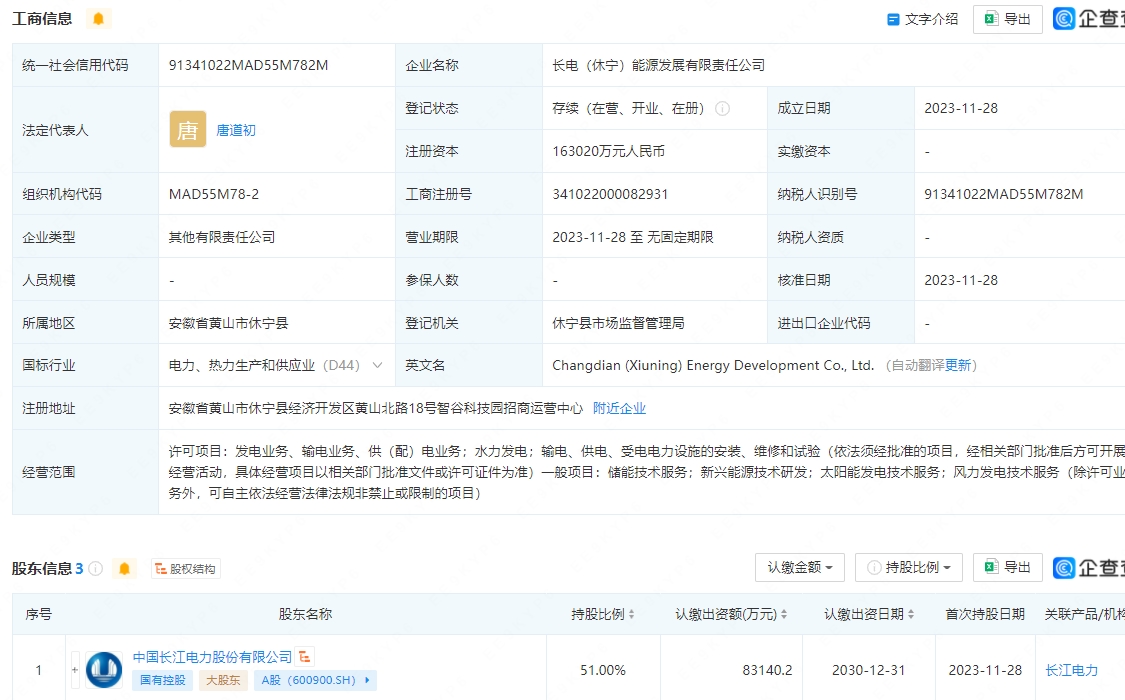Export shareholder list with 导出 button
Viewport: 1125px width, 700px height.
click(1007, 567)
